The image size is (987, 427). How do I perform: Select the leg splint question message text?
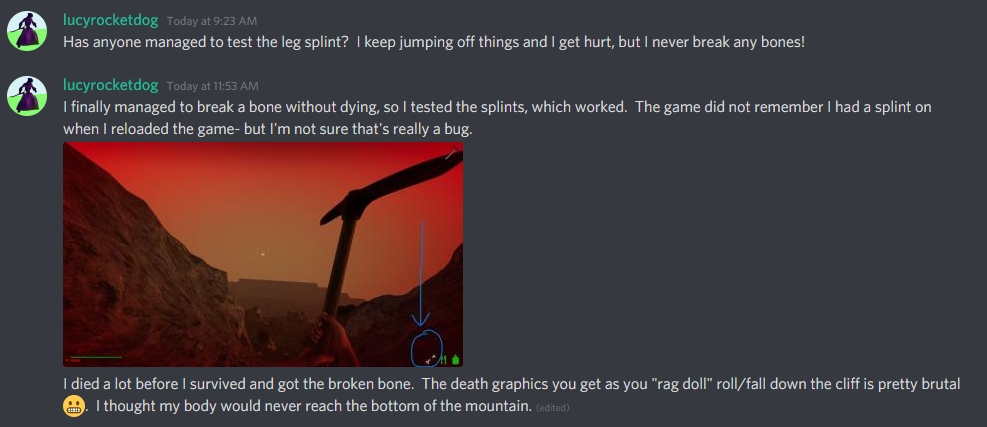tap(434, 42)
